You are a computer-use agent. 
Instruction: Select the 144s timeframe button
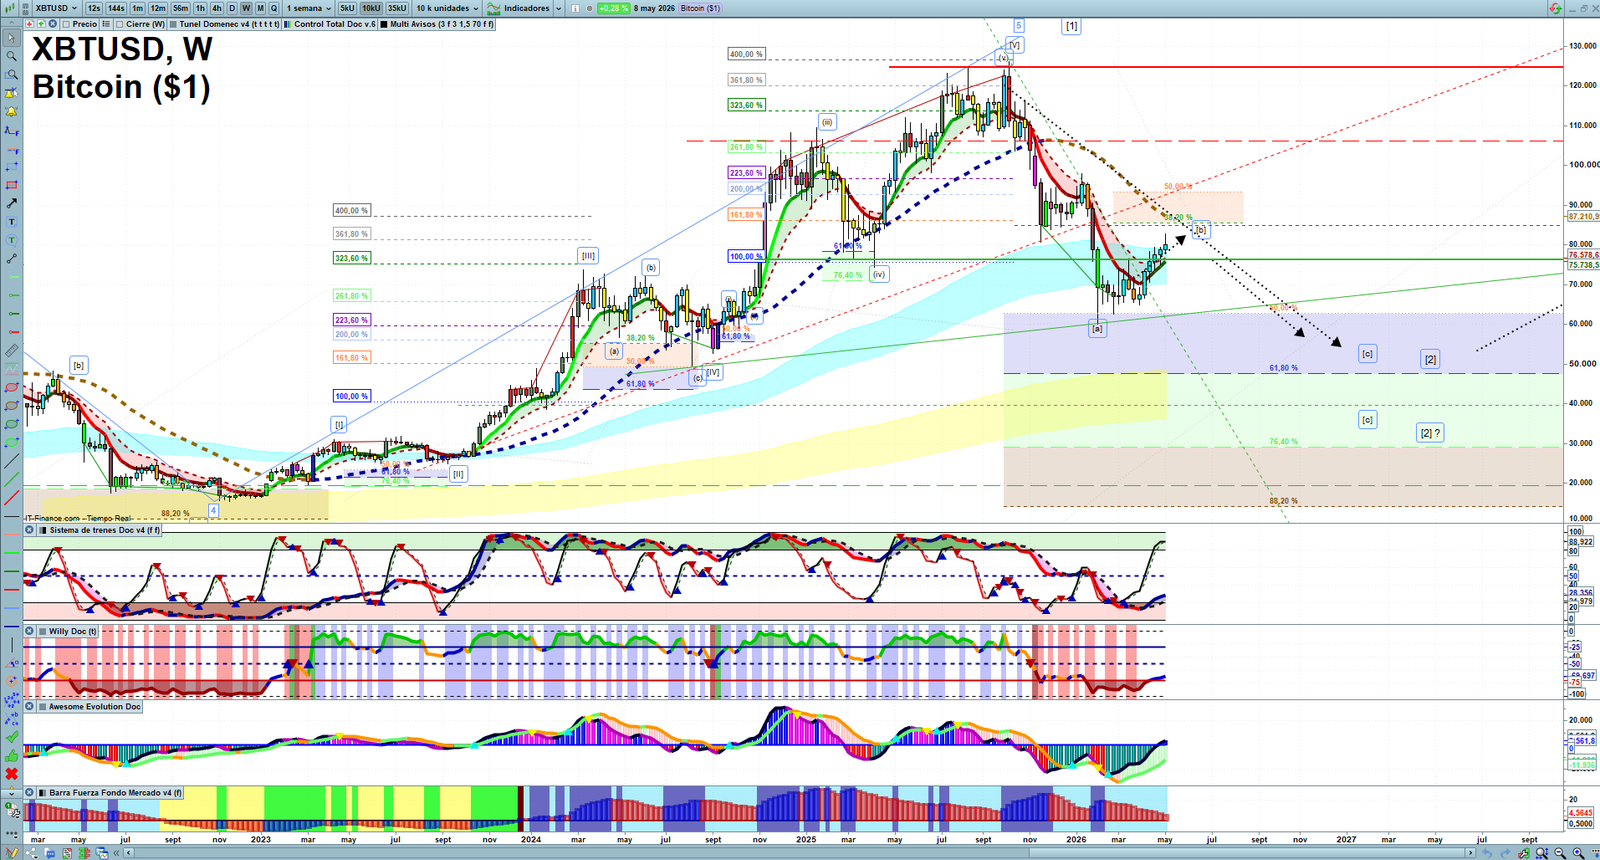116,8
